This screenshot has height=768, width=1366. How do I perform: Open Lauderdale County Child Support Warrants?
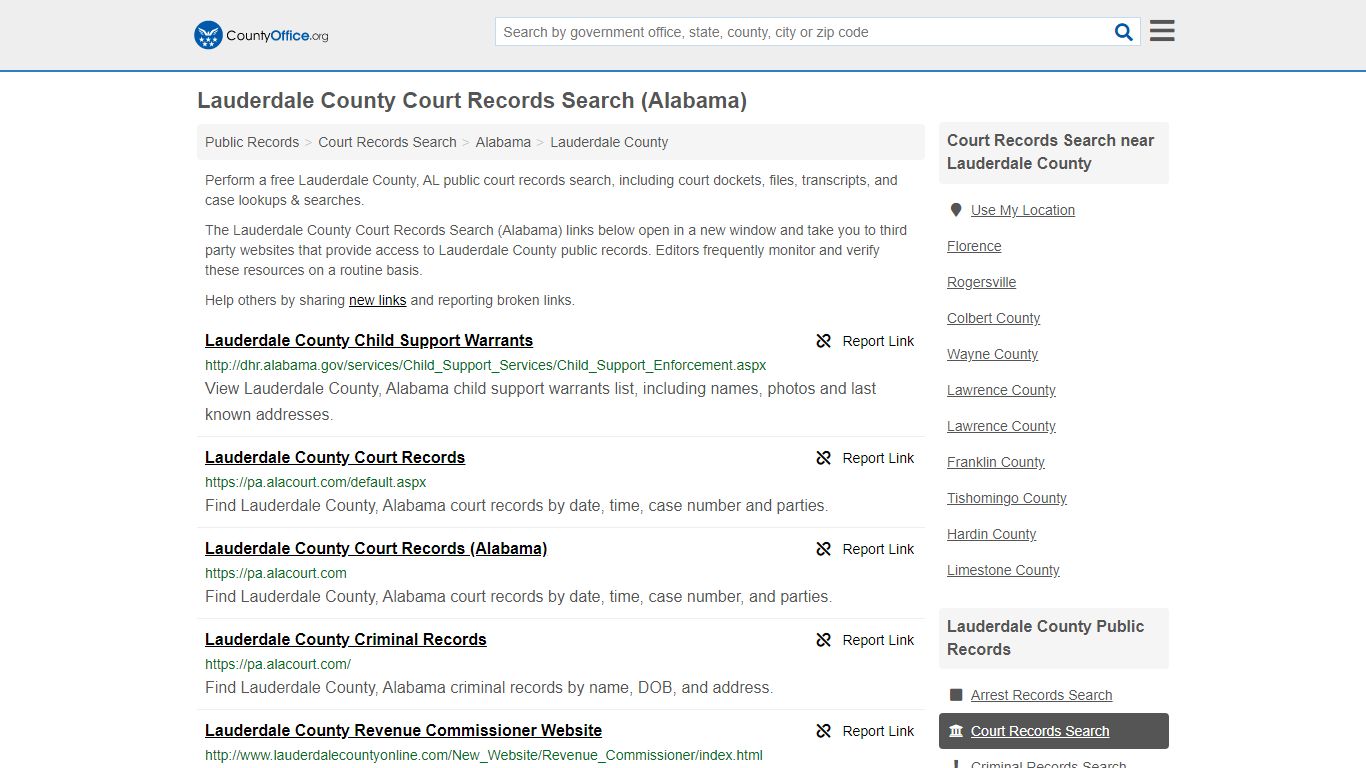(x=369, y=340)
